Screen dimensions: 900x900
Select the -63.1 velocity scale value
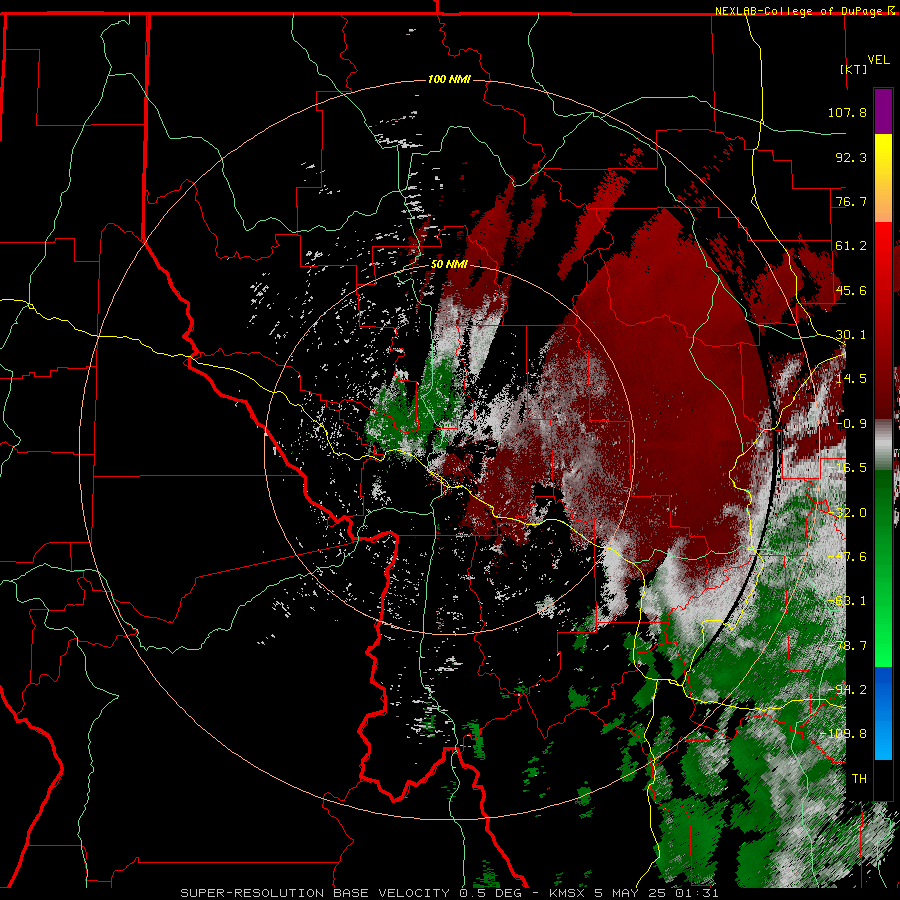tap(847, 601)
